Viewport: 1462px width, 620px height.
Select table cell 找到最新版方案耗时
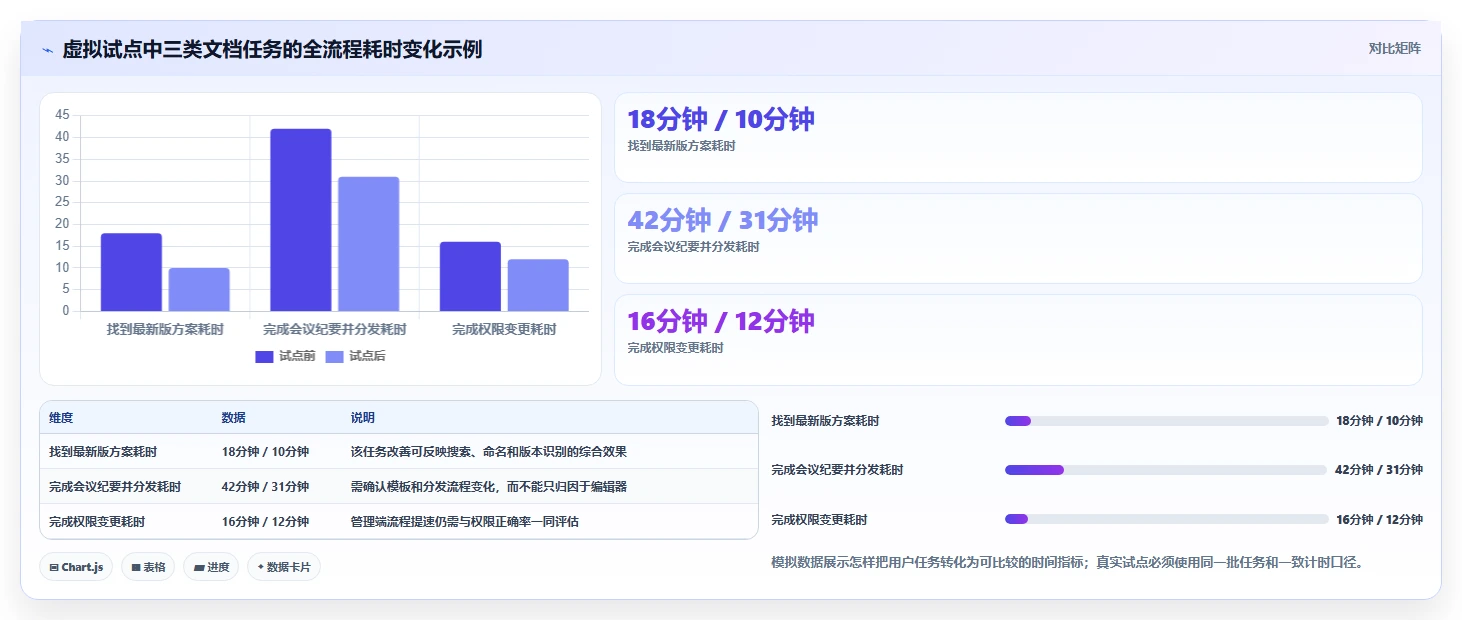[103, 452]
